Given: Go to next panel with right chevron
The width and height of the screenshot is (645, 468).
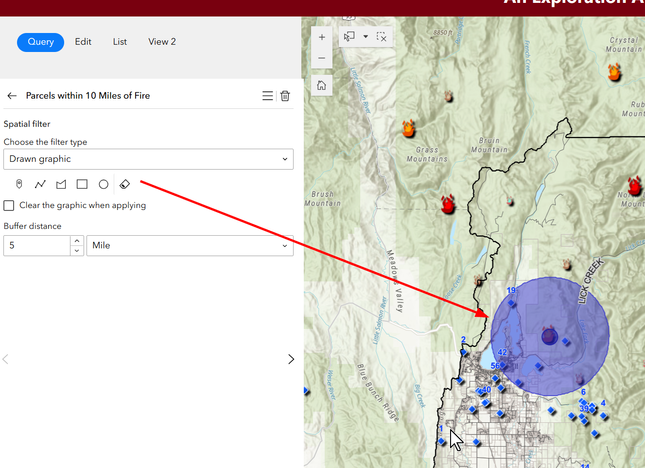Looking at the screenshot, I should pyautogui.click(x=291, y=359).
